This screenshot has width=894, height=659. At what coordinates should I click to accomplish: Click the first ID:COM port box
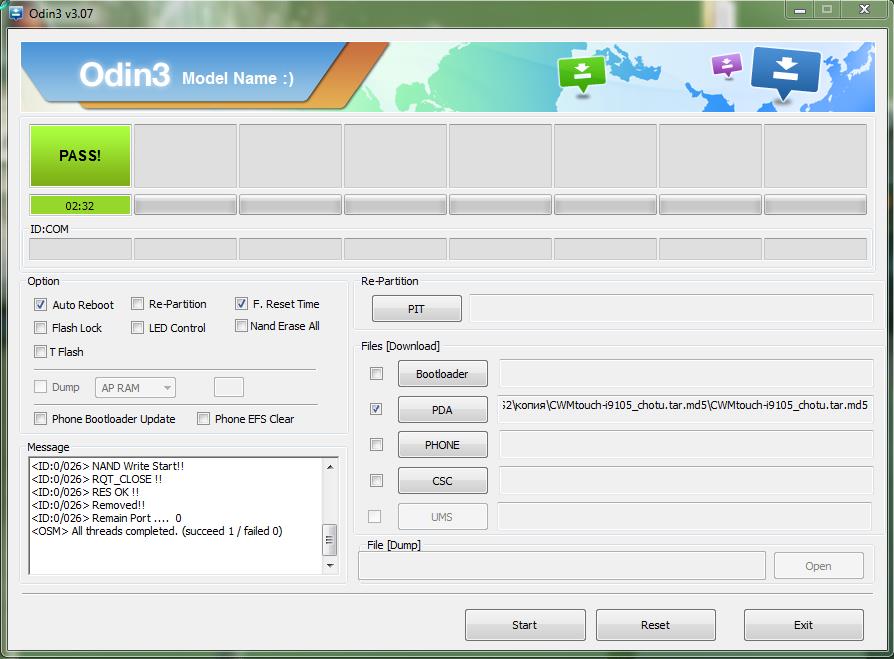click(x=80, y=249)
